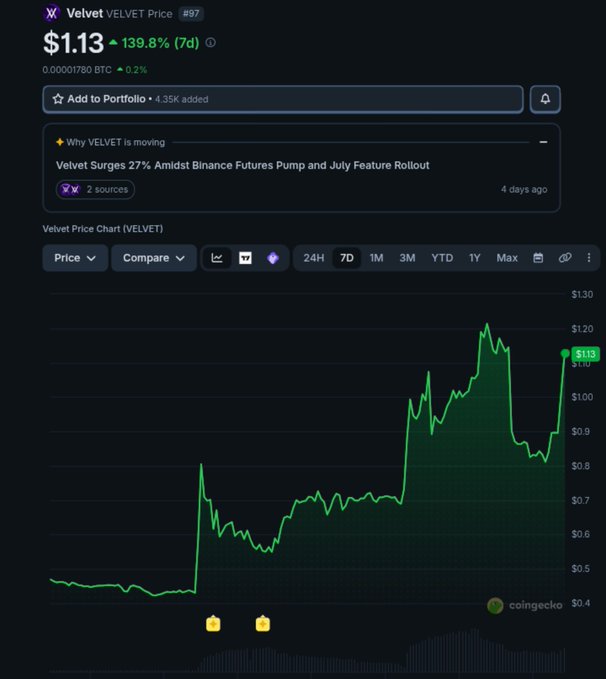Click the 139.8% (7d) change value

160,43
